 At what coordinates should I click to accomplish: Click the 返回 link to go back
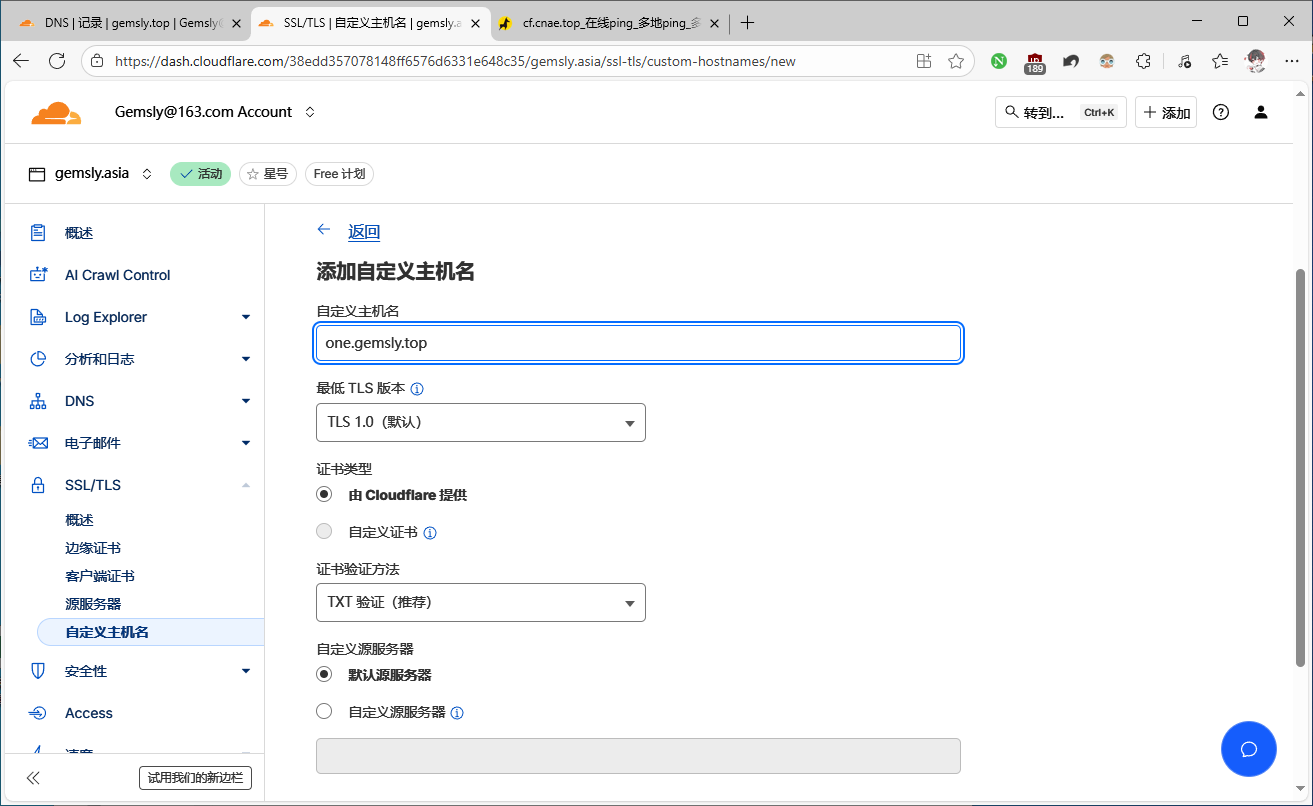363,231
